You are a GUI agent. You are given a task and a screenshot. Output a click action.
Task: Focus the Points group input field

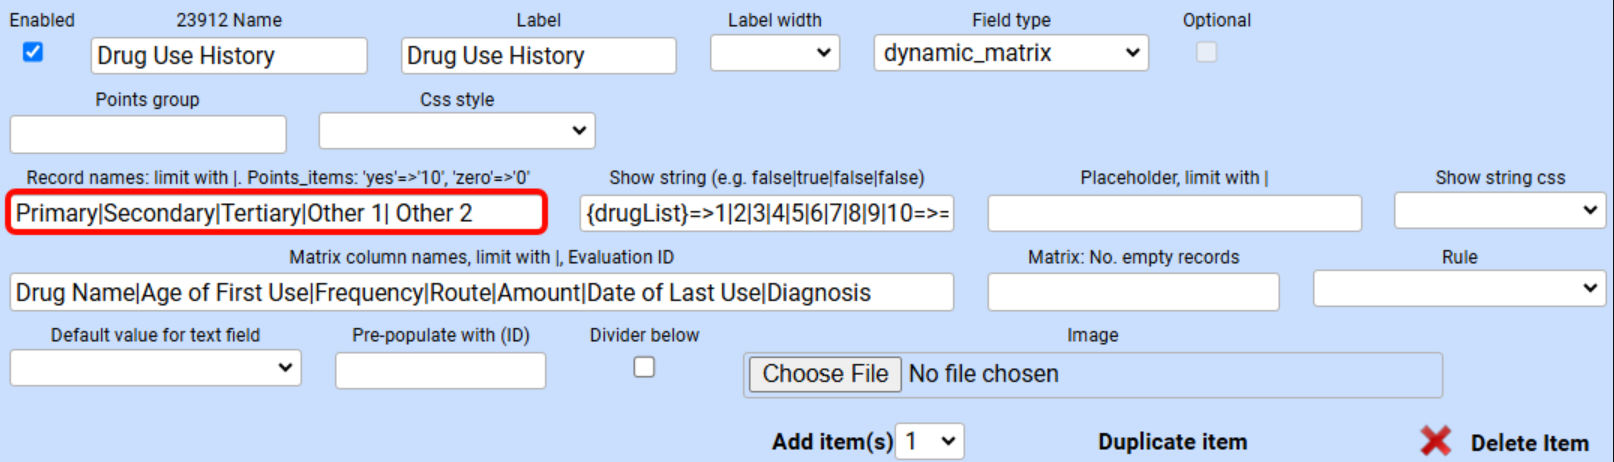pos(148,134)
